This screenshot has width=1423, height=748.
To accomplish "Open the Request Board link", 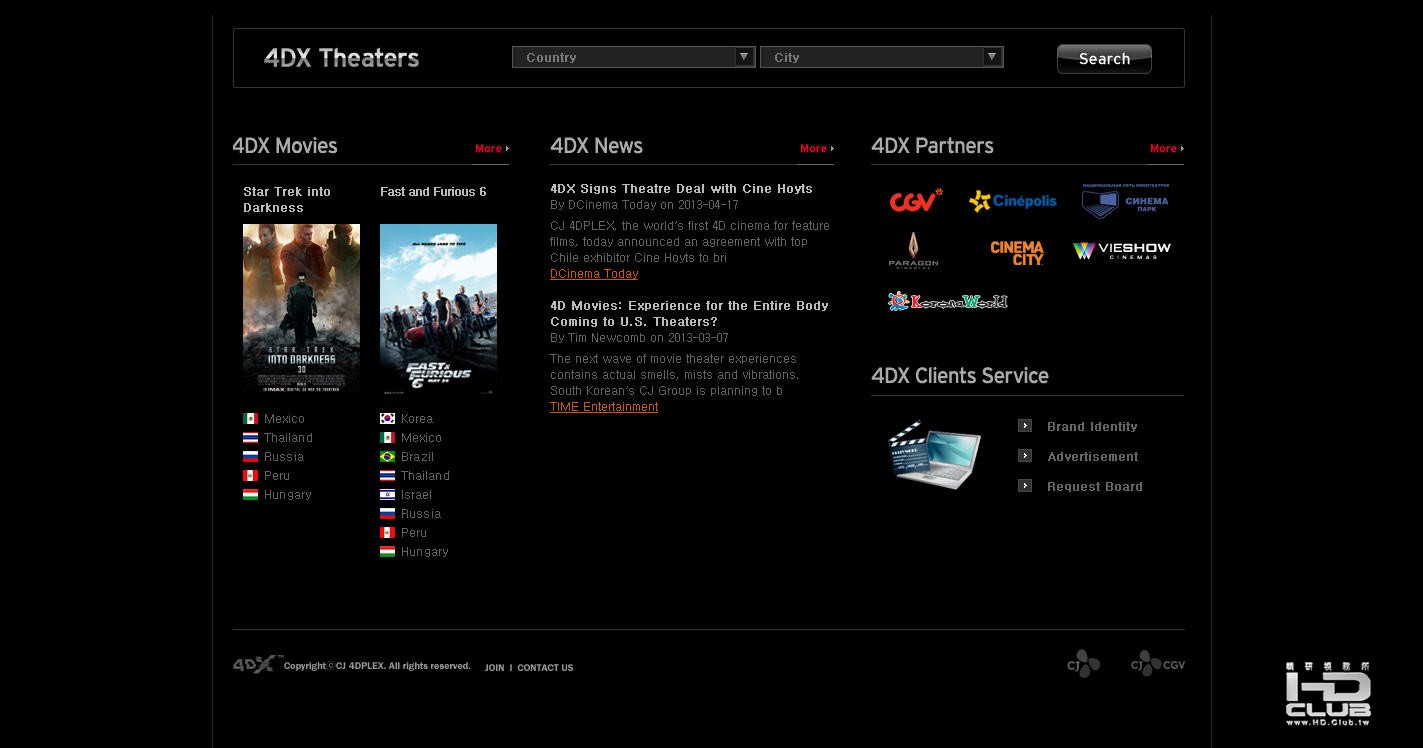I will tap(1095, 487).
